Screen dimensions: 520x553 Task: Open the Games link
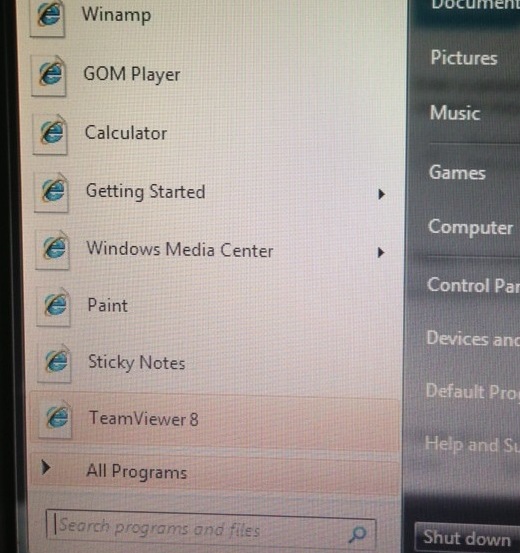pos(457,173)
